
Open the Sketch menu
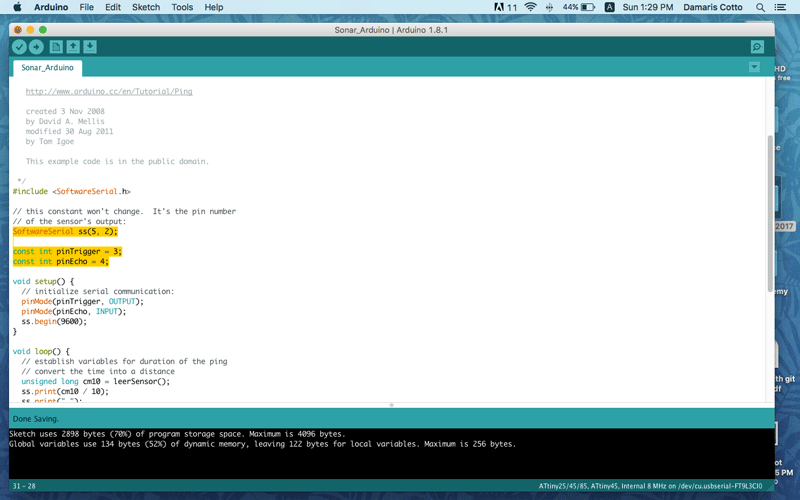(x=146, y=7)
